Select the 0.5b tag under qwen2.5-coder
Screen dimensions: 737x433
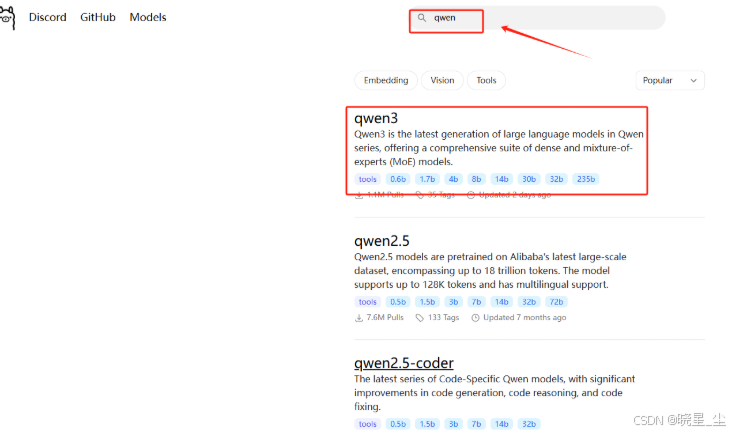(x=398, y=424)
